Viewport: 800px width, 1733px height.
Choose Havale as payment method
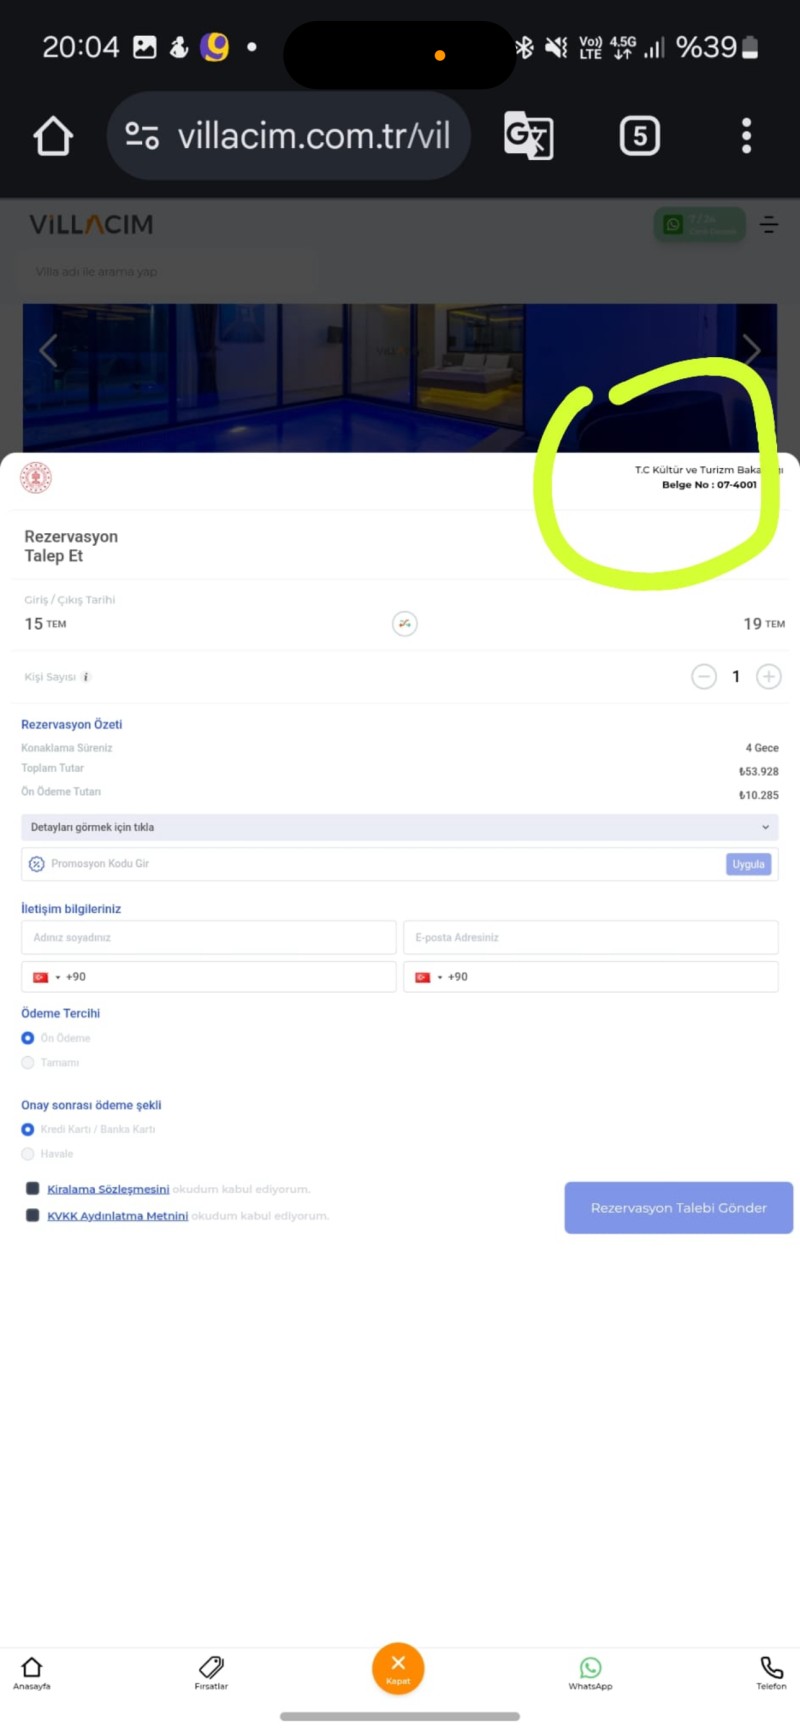pyautogui.click(x=28, y=1154)
